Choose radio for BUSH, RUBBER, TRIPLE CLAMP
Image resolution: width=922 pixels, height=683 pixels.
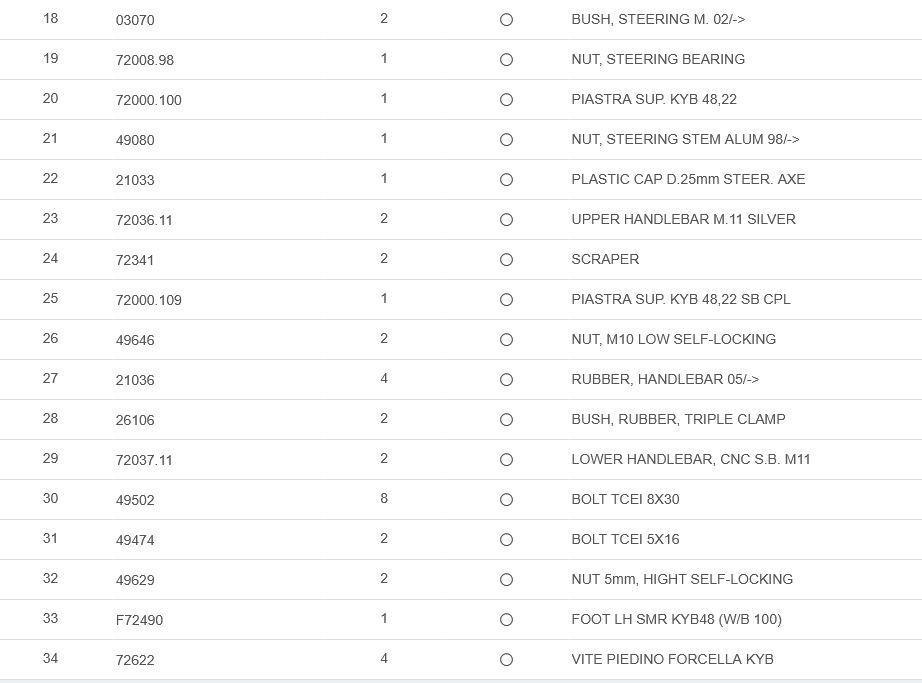pos(506,420)
